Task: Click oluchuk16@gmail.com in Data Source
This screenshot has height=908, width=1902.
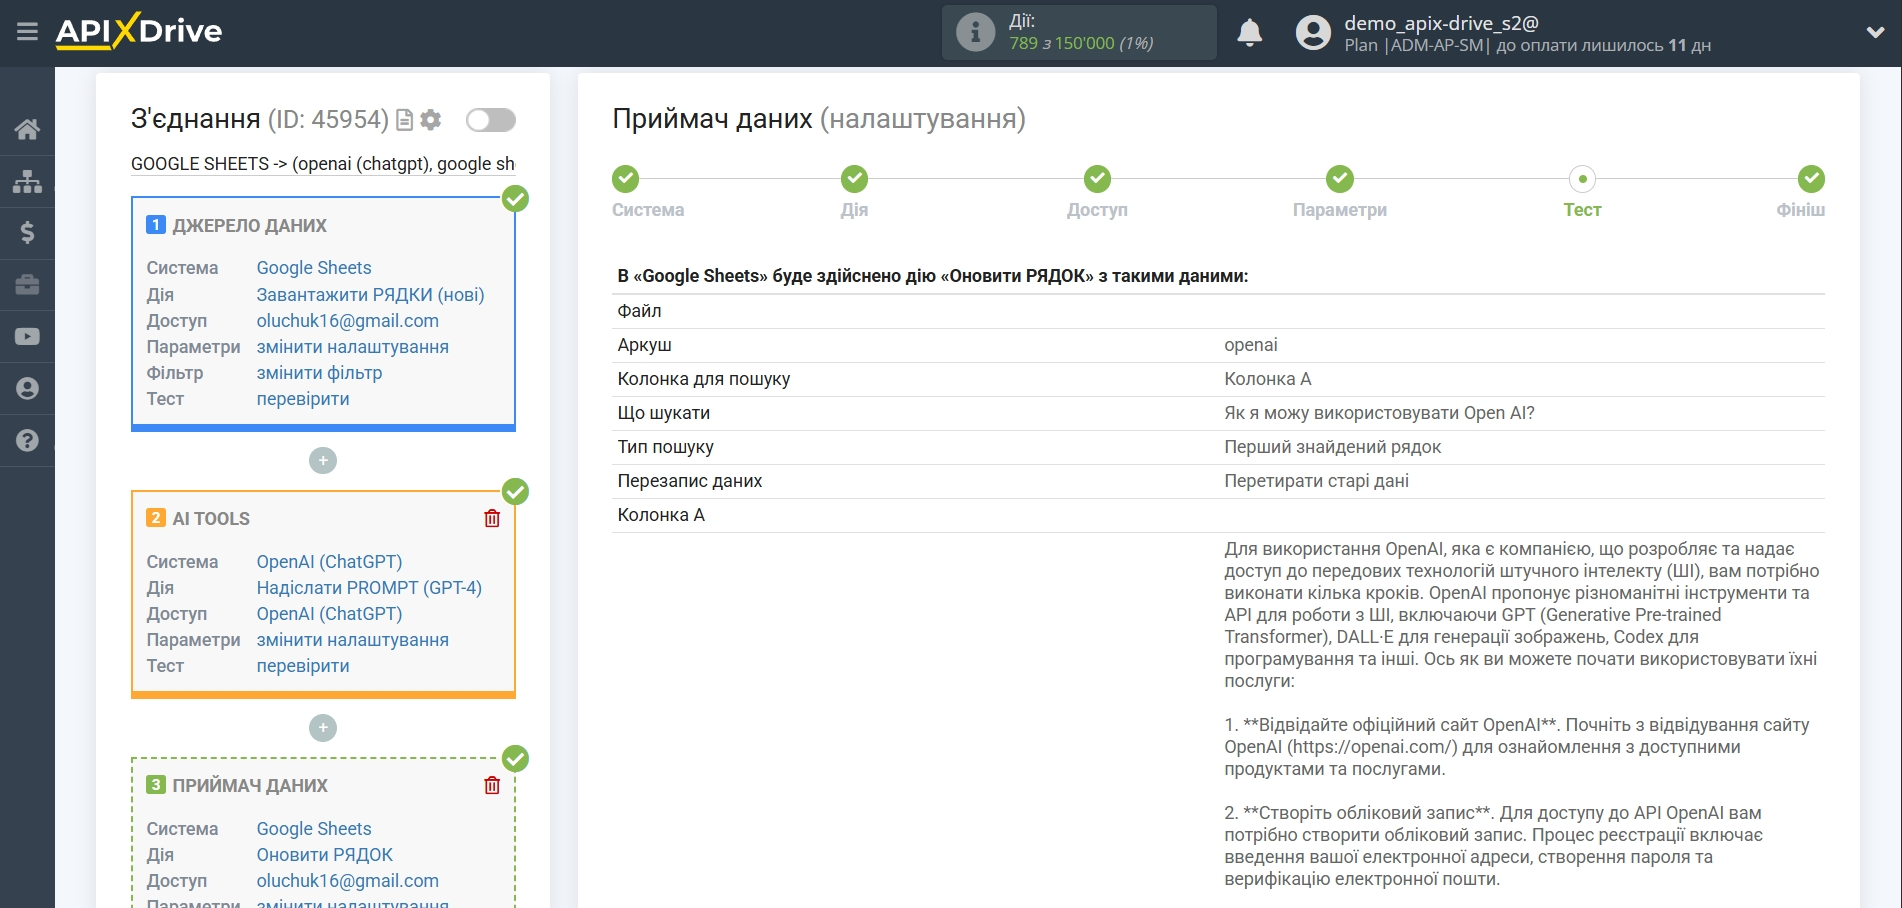Action: (x=348, y=321)
